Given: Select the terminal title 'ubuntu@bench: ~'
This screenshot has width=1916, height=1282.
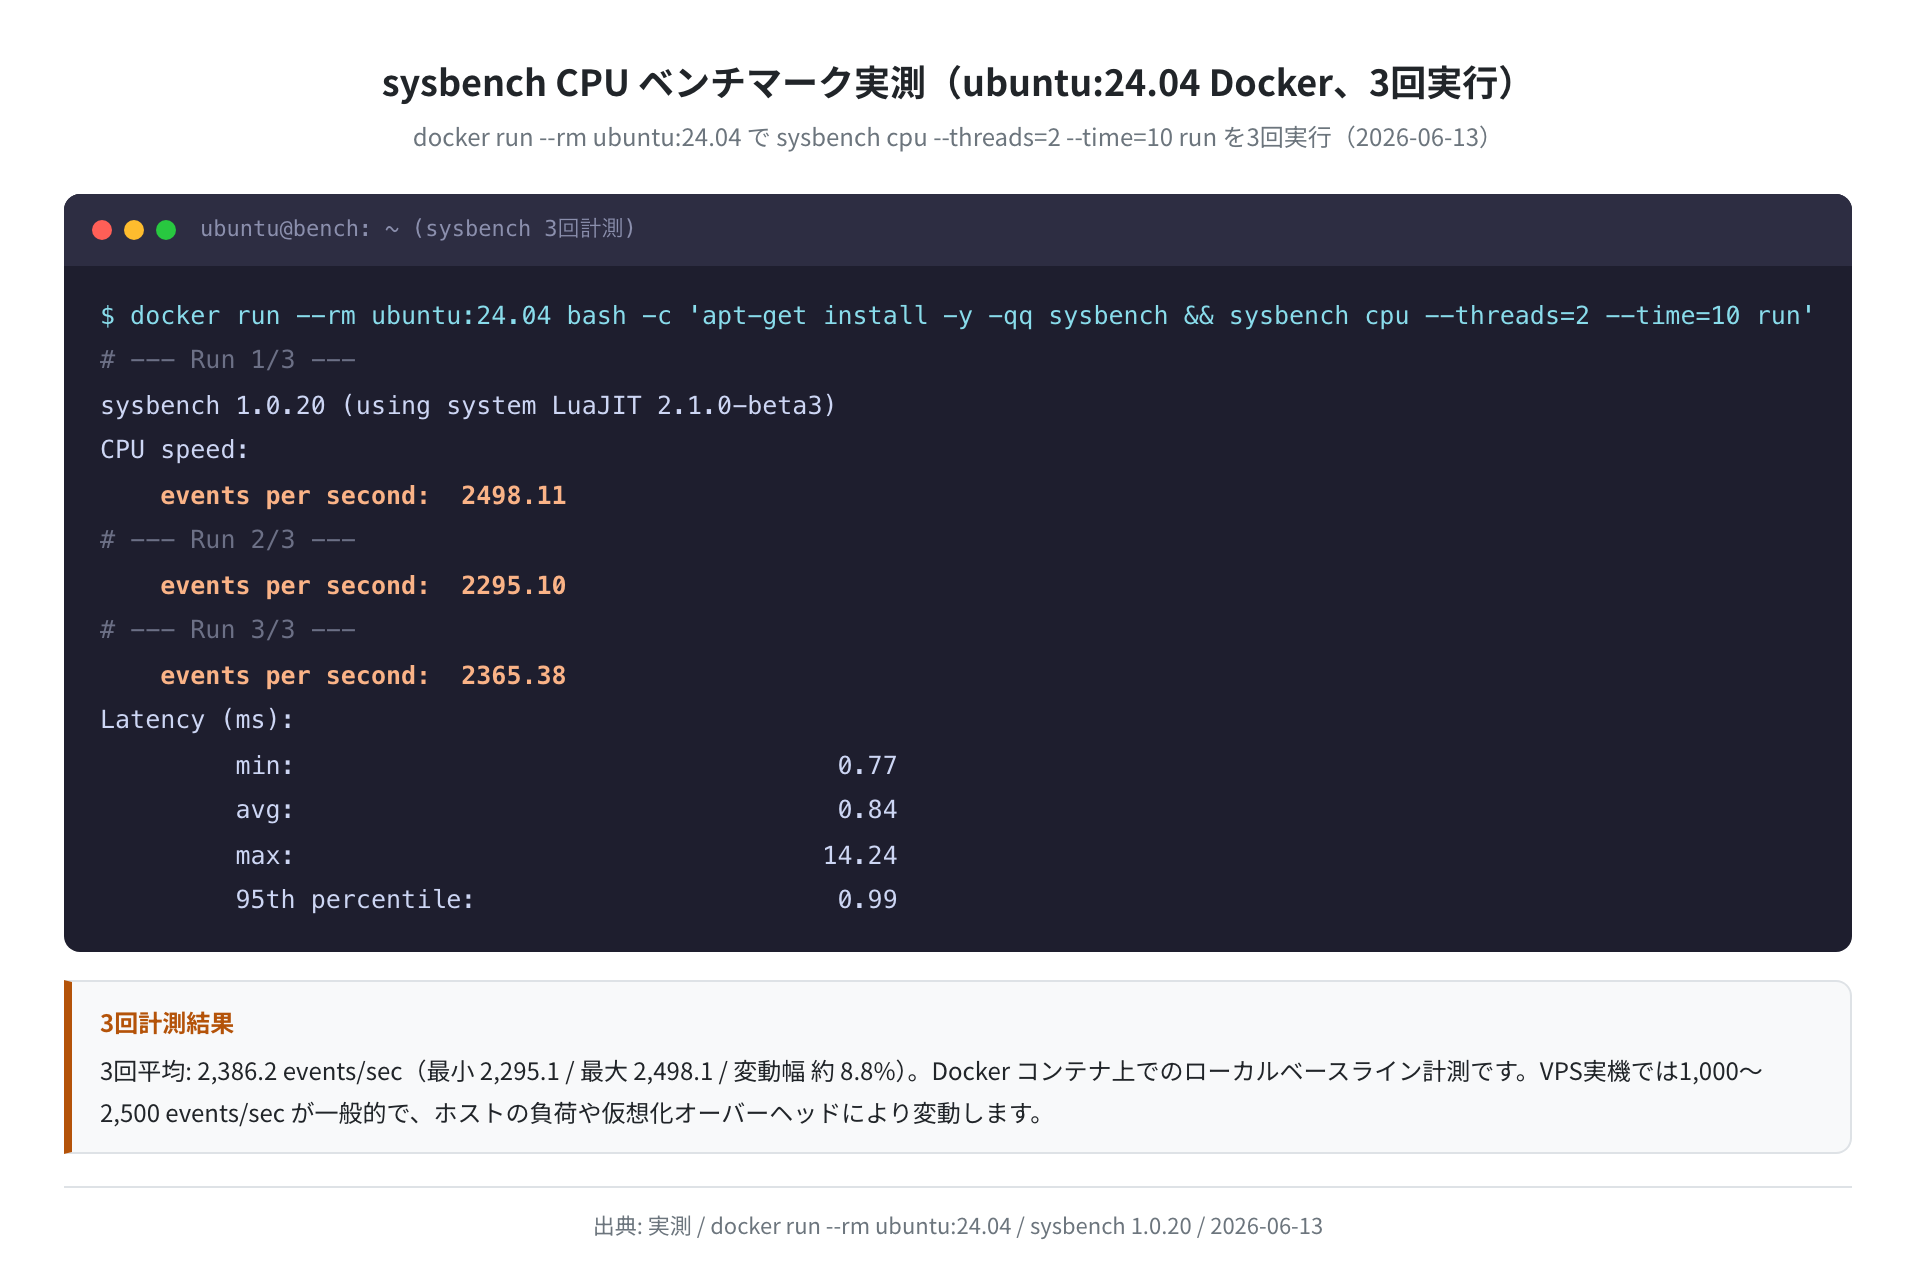Looking at the screenshot, I should click(x=299, y=229).
